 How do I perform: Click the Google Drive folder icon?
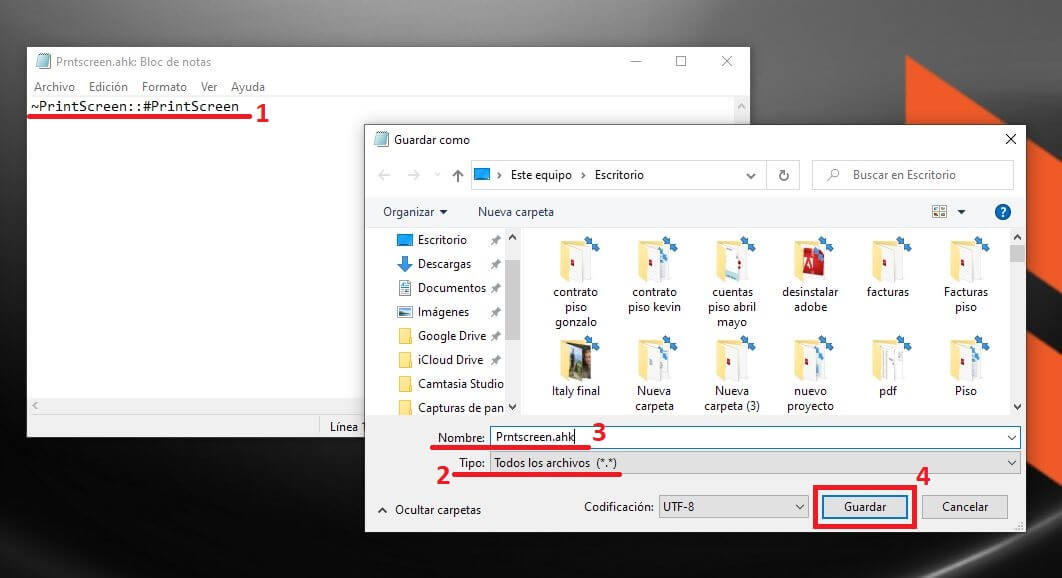(405, 336)
